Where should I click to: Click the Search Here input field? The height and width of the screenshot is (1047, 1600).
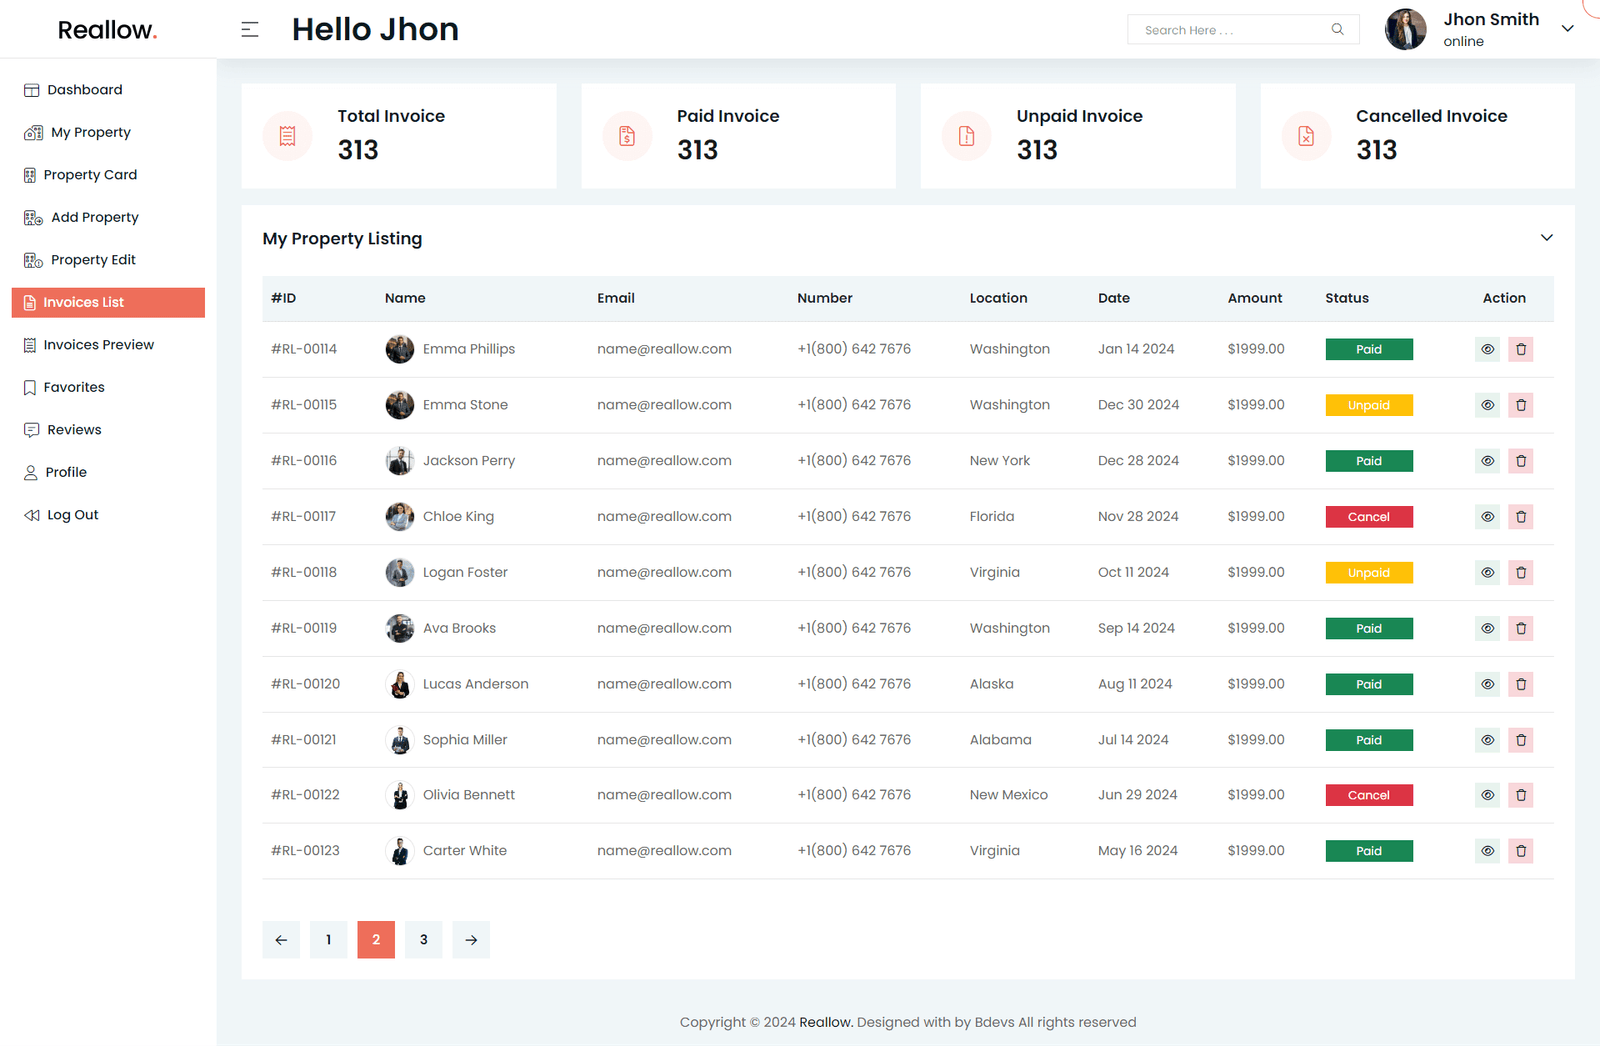1230,30
